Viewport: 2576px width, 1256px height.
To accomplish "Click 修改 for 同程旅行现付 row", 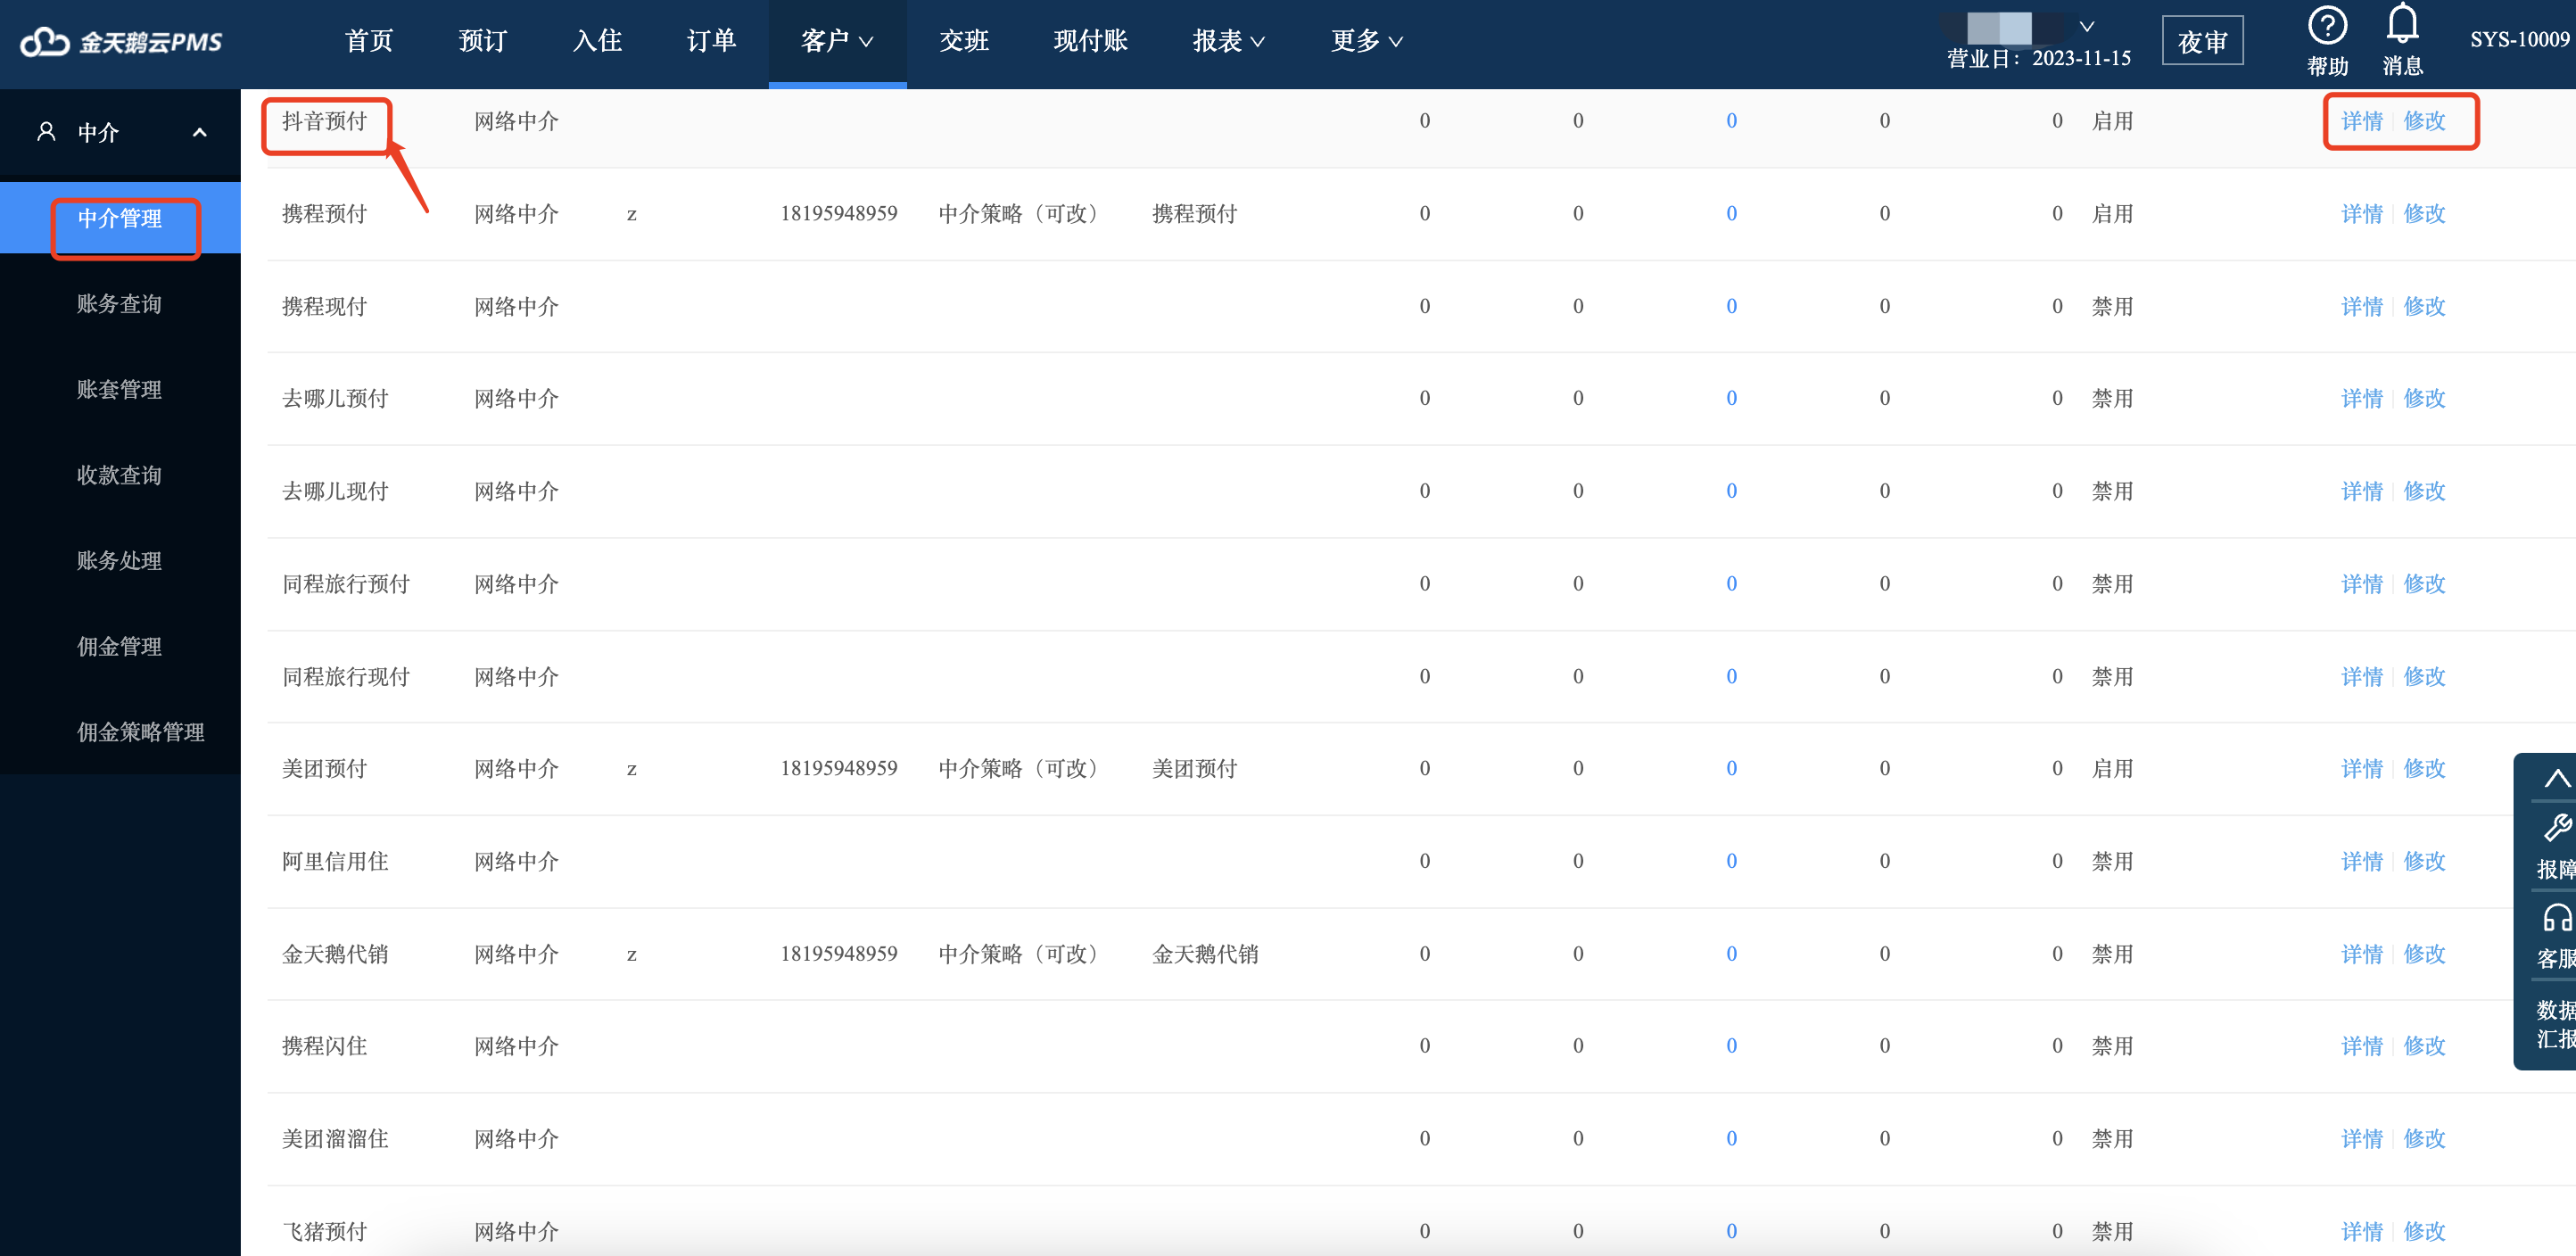I will coord(2424,677).
